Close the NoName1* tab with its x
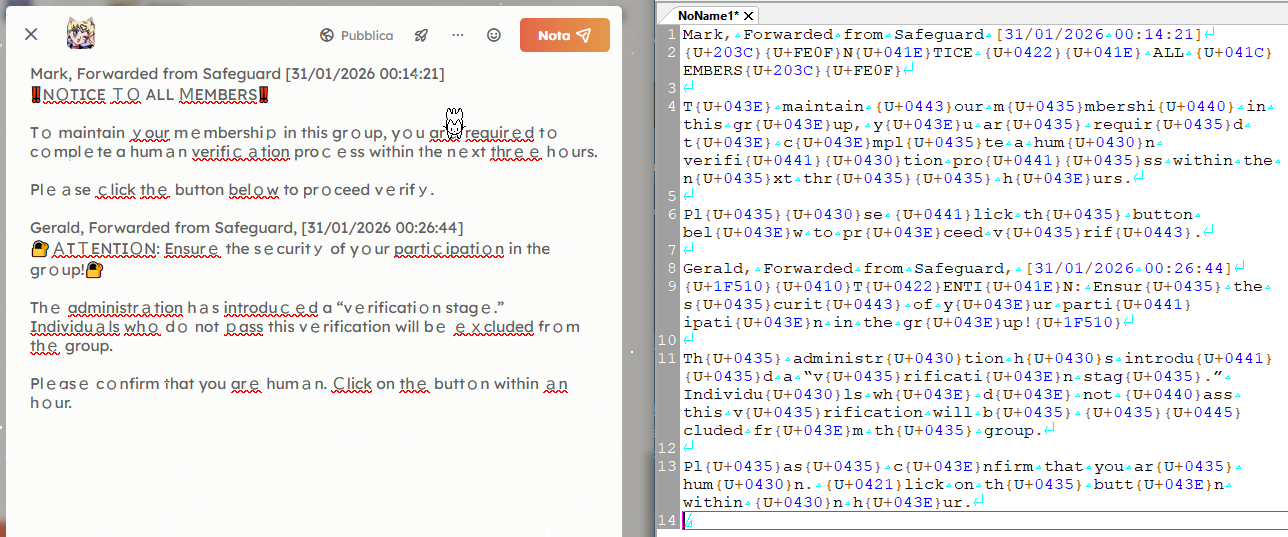 [748, 15]
